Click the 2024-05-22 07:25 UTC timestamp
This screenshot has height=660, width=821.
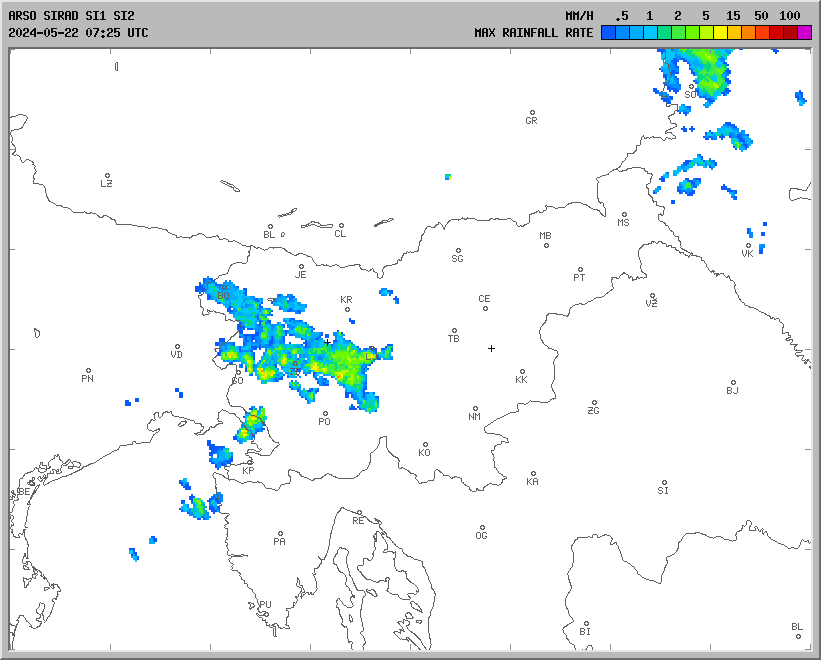coord(78,32)
